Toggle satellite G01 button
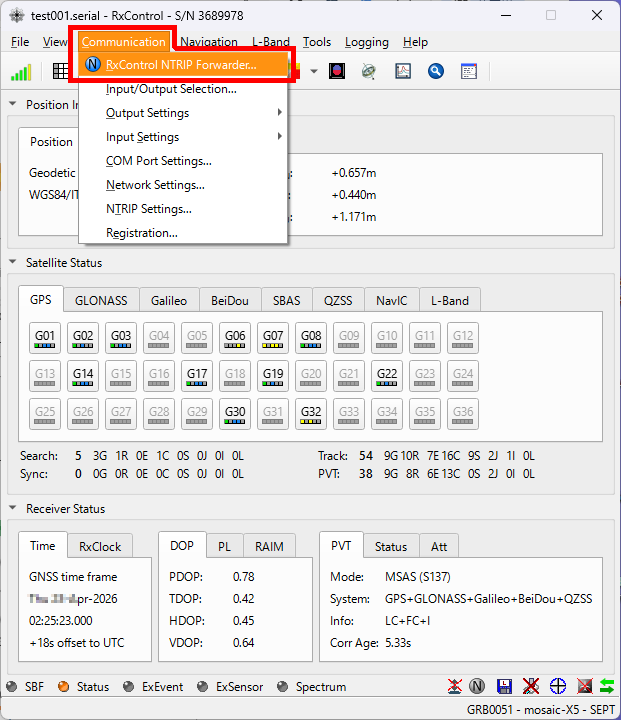621x720 pixels. coord(46,338)
